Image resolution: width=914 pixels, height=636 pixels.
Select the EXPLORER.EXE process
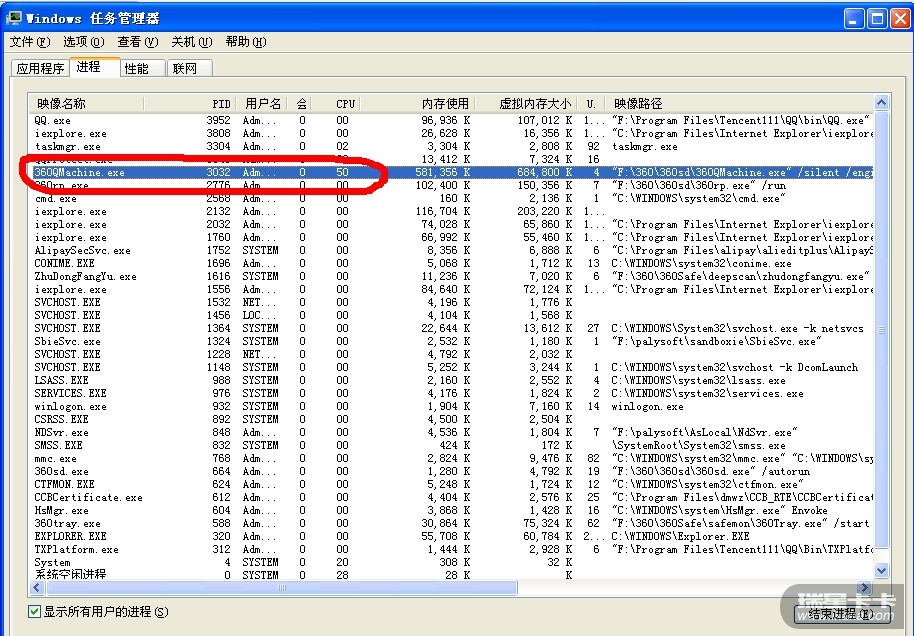point(451,536)
